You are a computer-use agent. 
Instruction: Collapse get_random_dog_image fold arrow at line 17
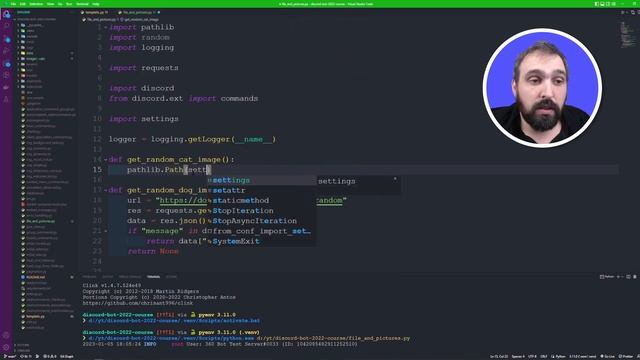point(106,190)
